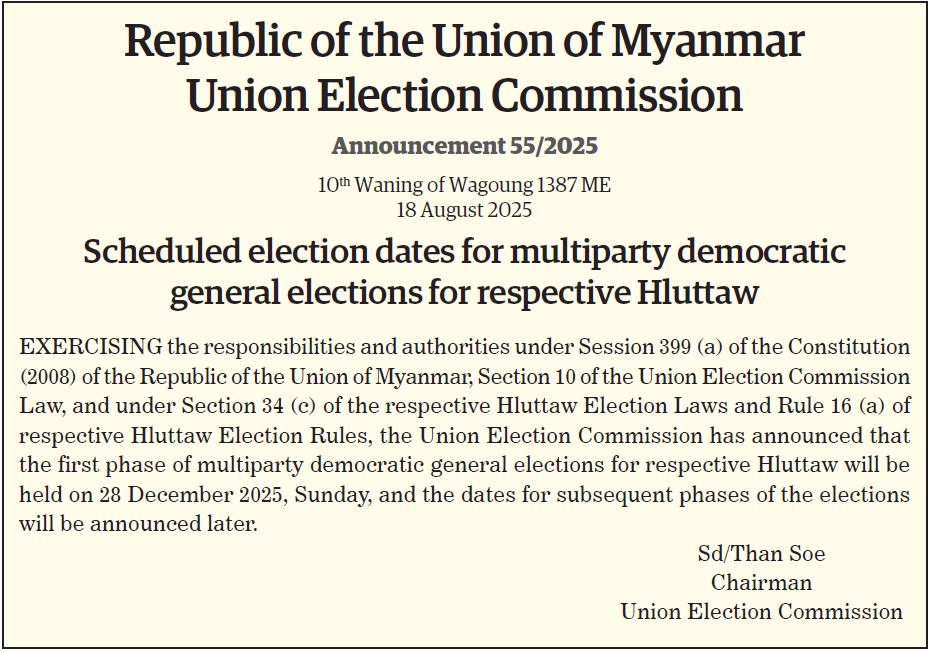Screen dimensions: 931x652
Task: Click the "general elections for respective Hluttaw" heading line
Action: 464,294
